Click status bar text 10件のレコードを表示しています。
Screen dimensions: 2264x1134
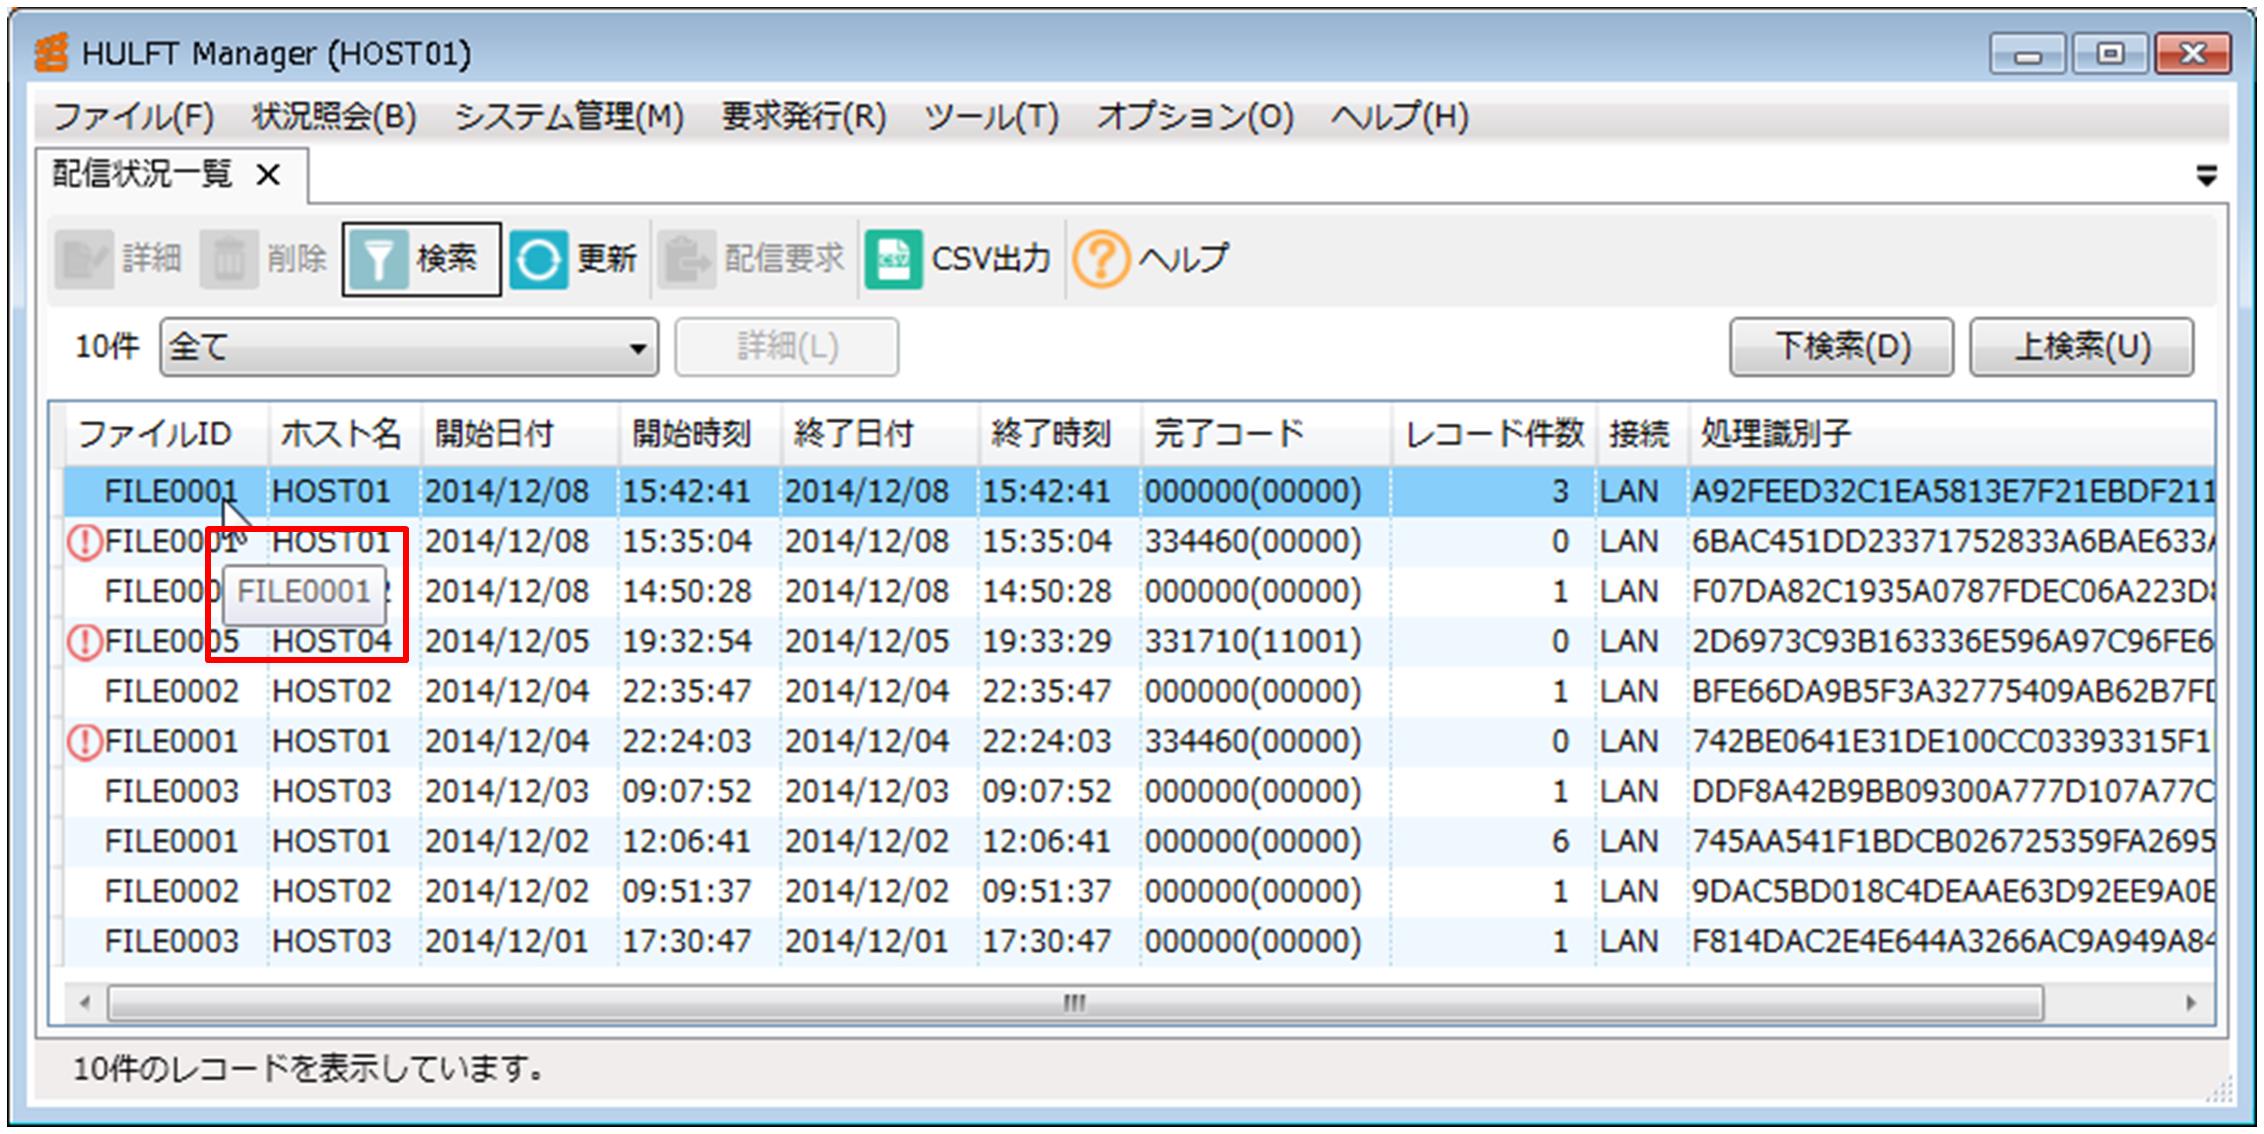pyautogui.click(x=309, y=1070)
